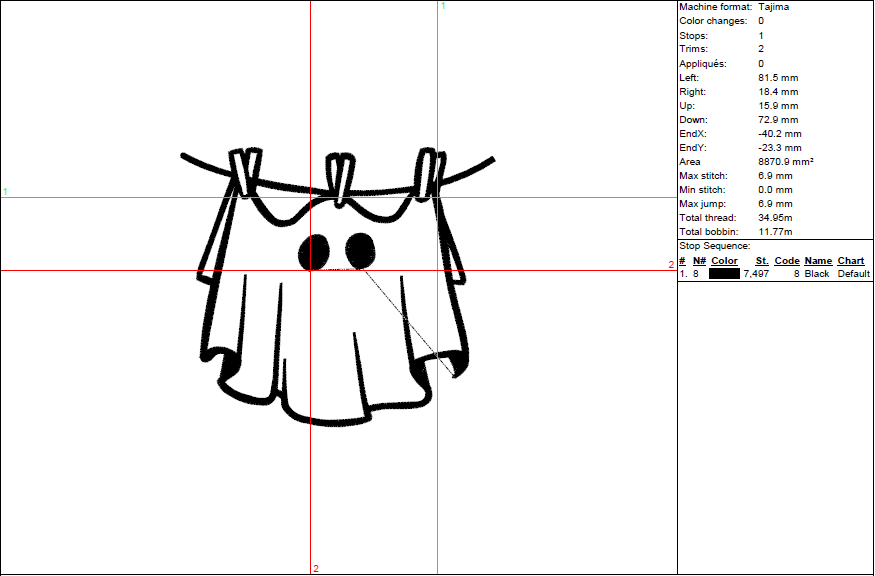This screenshot has height=576, width=875.
Task: Click the Code column header
Action: tap(787, 261)
